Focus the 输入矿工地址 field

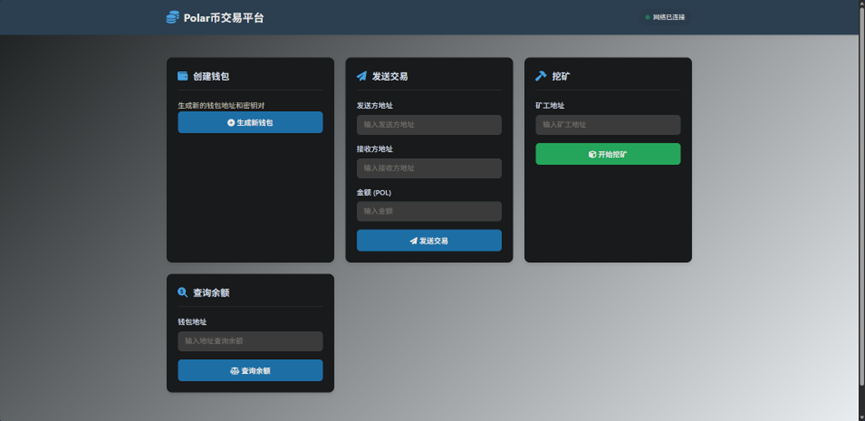pos(608,125)
